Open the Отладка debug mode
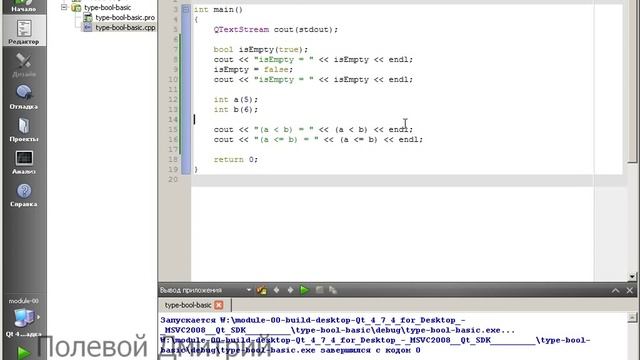This screenshot has width=640, height=360. (24, 97)
